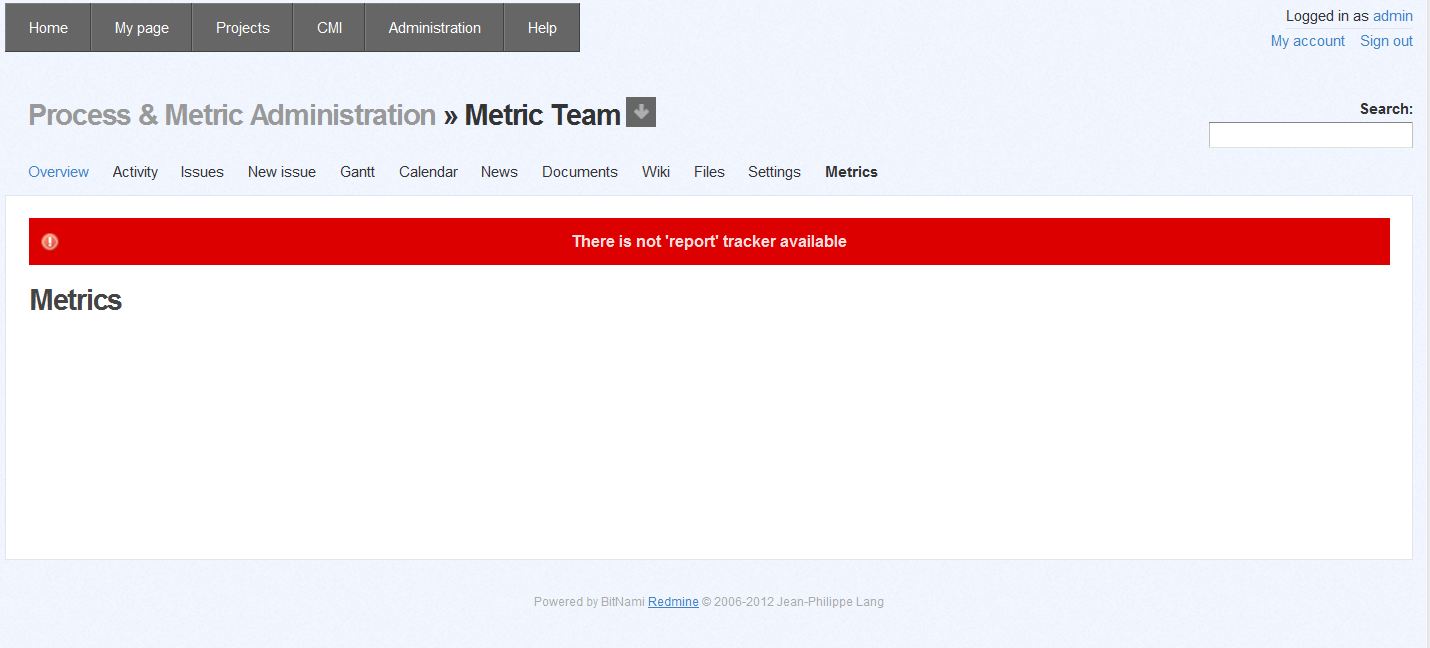Viewport: 1430px width, 648px height.
Task: Open the Issues tab
Action: coord(202,172)
